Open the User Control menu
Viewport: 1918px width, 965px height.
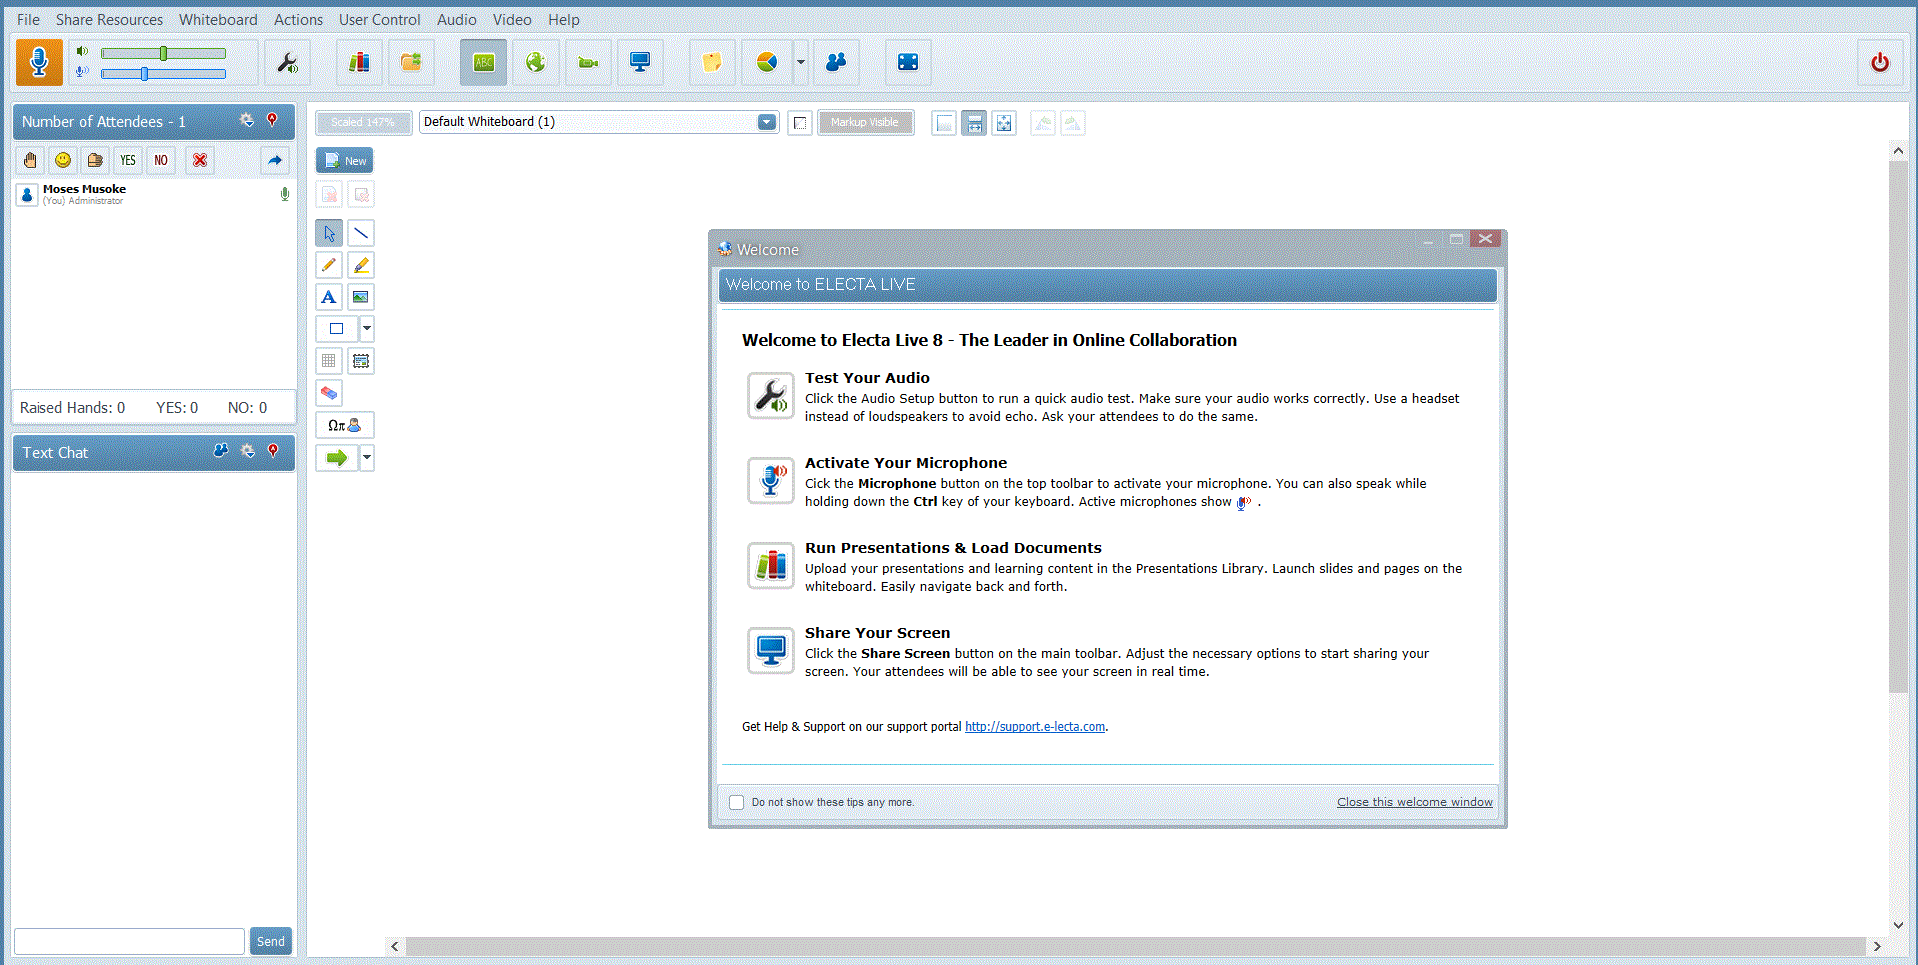point(380,19)
